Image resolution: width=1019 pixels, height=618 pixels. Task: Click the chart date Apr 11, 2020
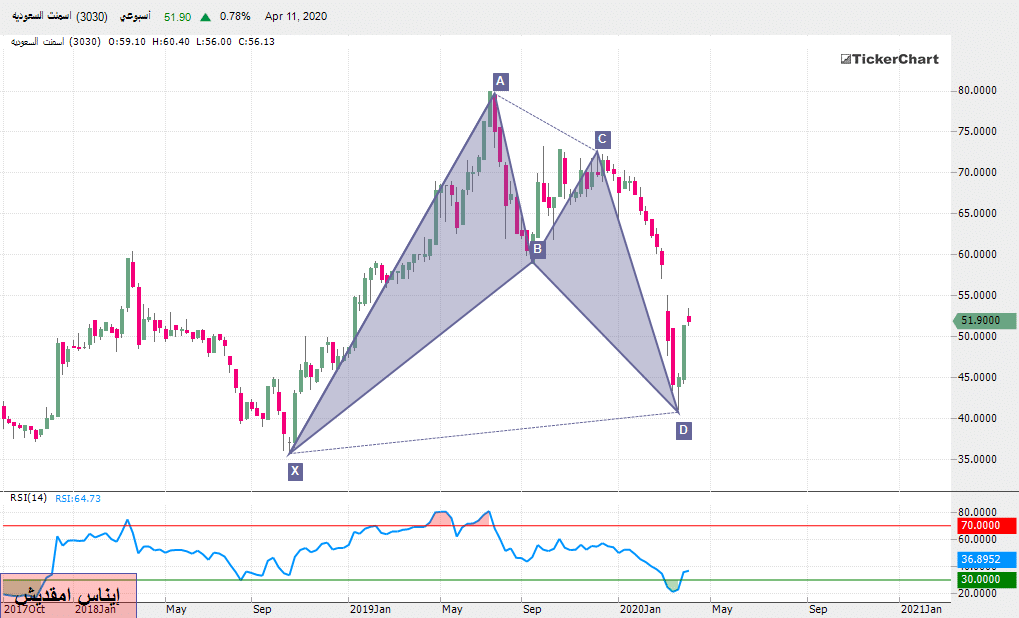pyautogui.click(x=295, y=17)
